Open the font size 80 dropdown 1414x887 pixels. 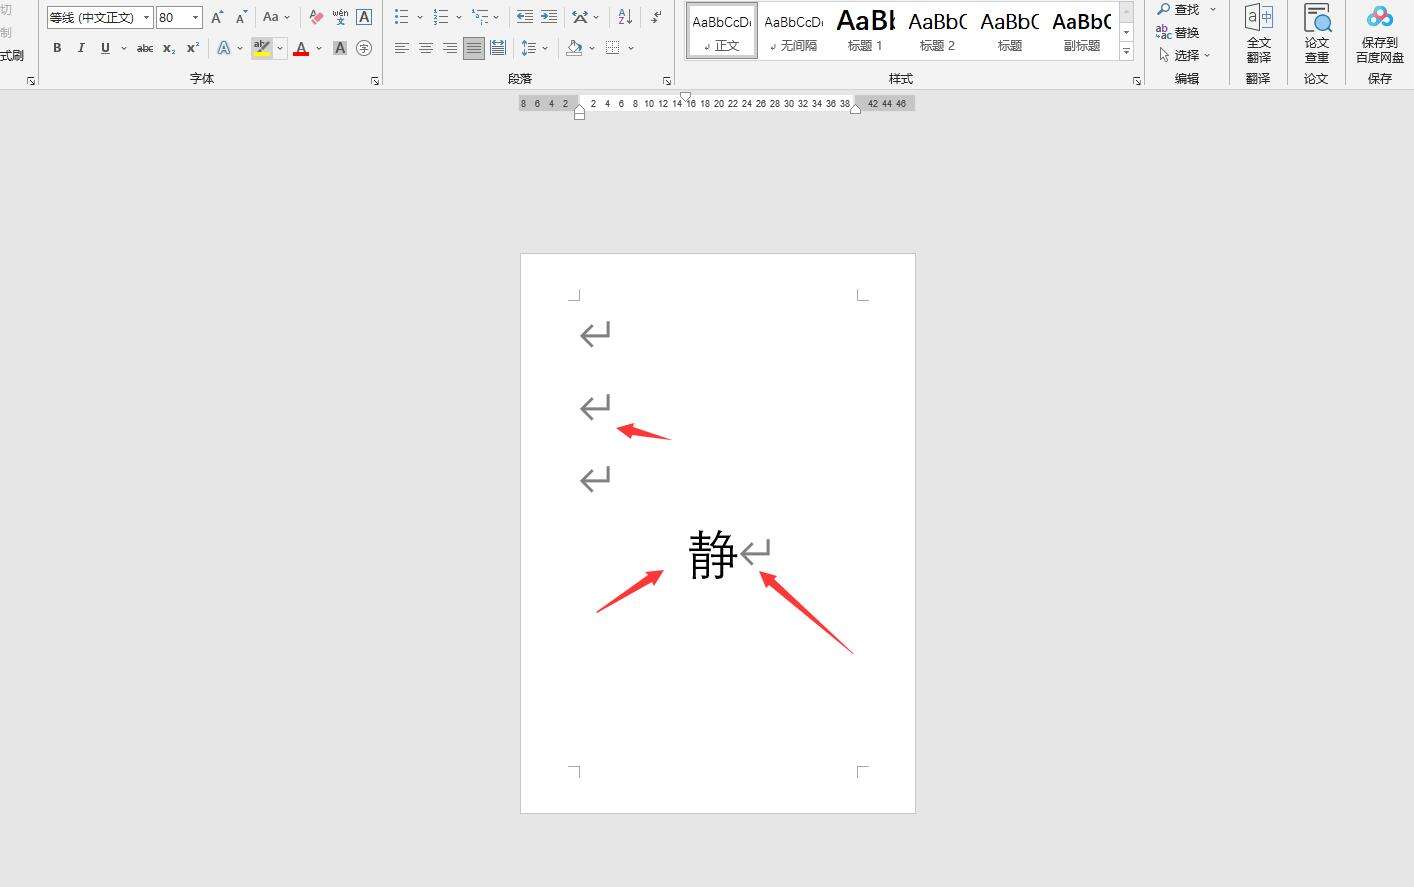(x=195, y=17)
